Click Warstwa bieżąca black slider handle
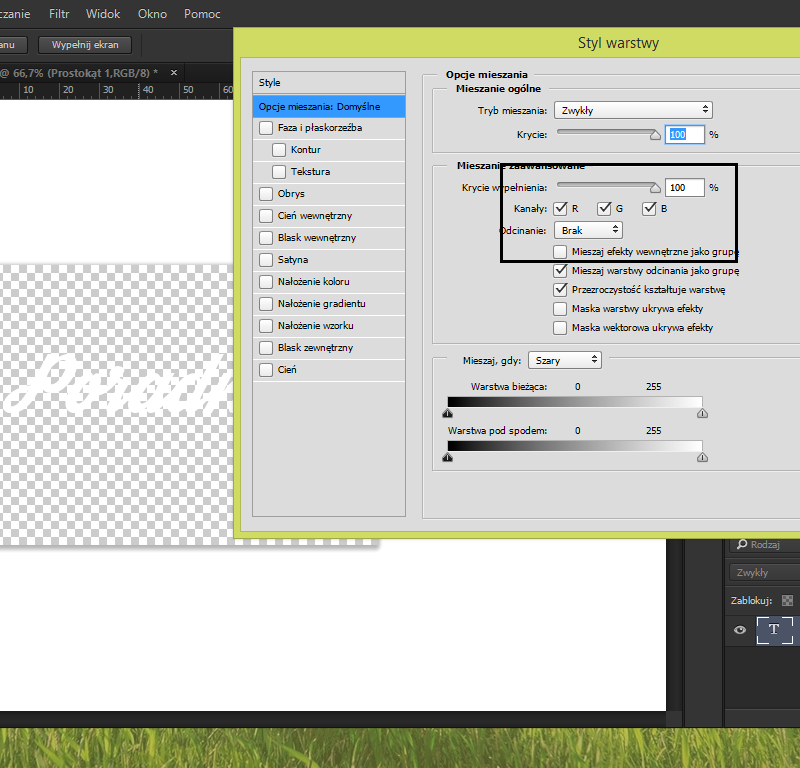800x768 pixels. [x=447, y=413]
